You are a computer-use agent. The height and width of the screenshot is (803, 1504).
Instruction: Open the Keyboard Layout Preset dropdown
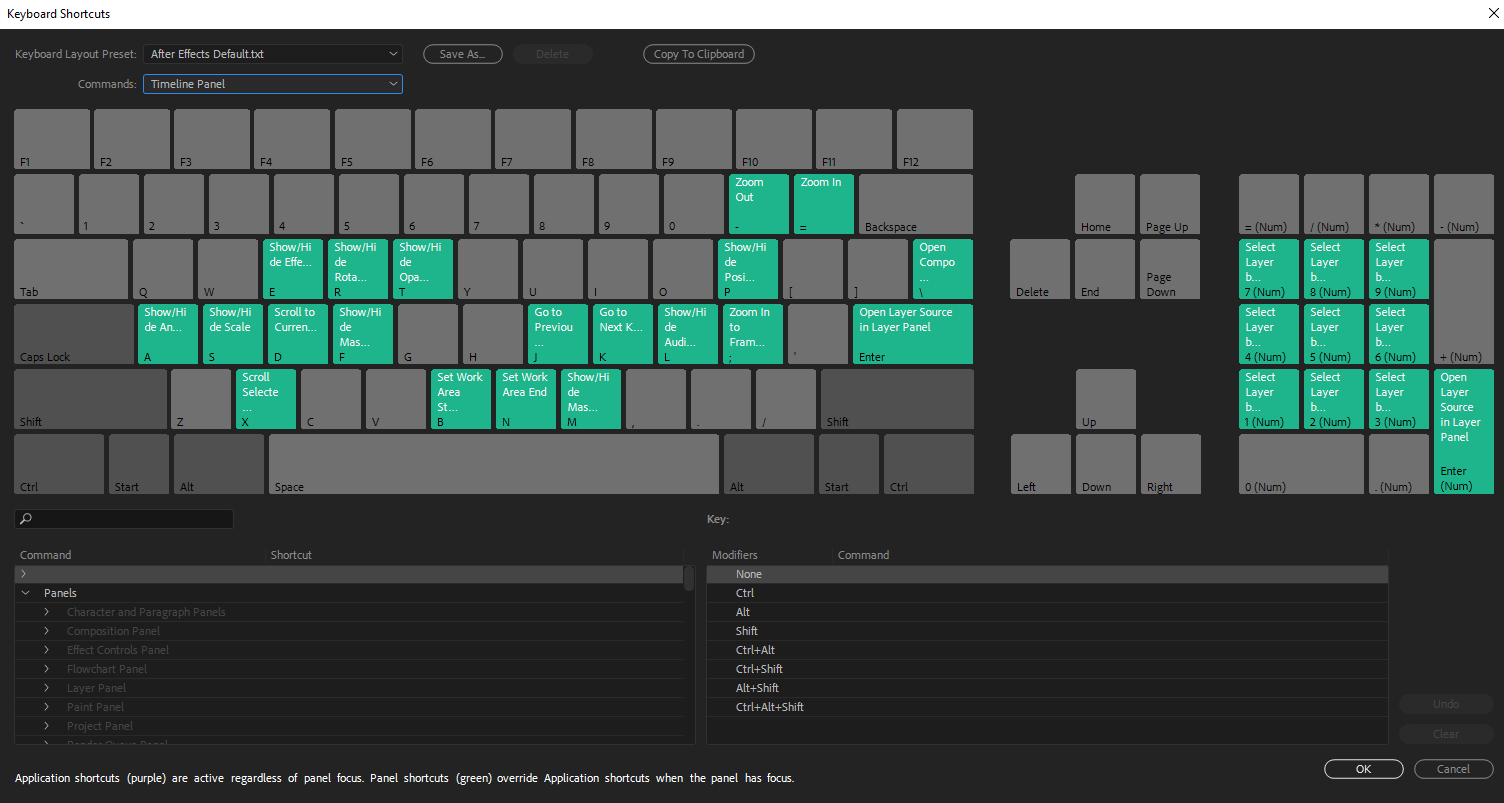272,54
